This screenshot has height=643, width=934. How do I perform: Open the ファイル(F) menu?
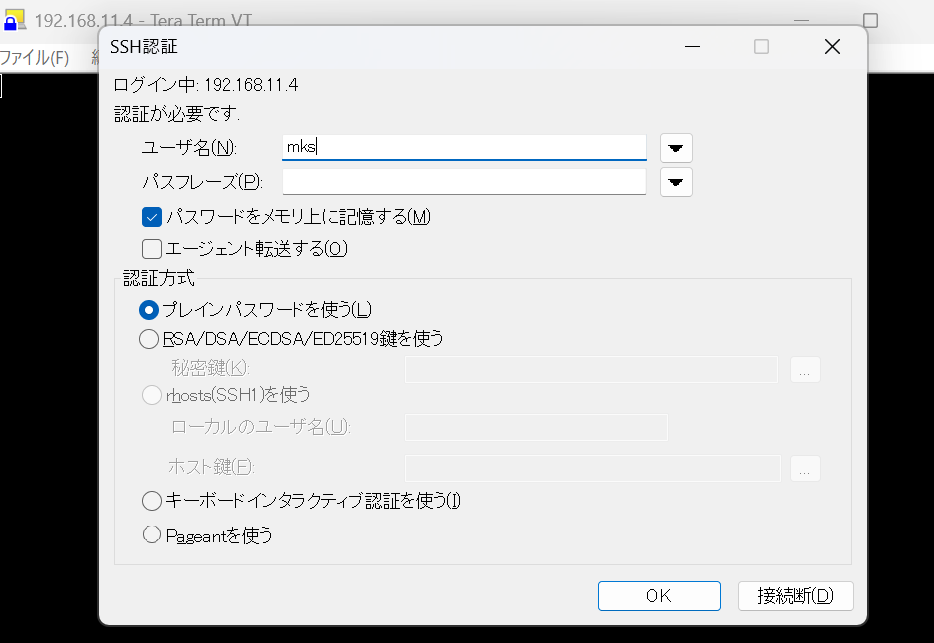click(x=35, y=57)
